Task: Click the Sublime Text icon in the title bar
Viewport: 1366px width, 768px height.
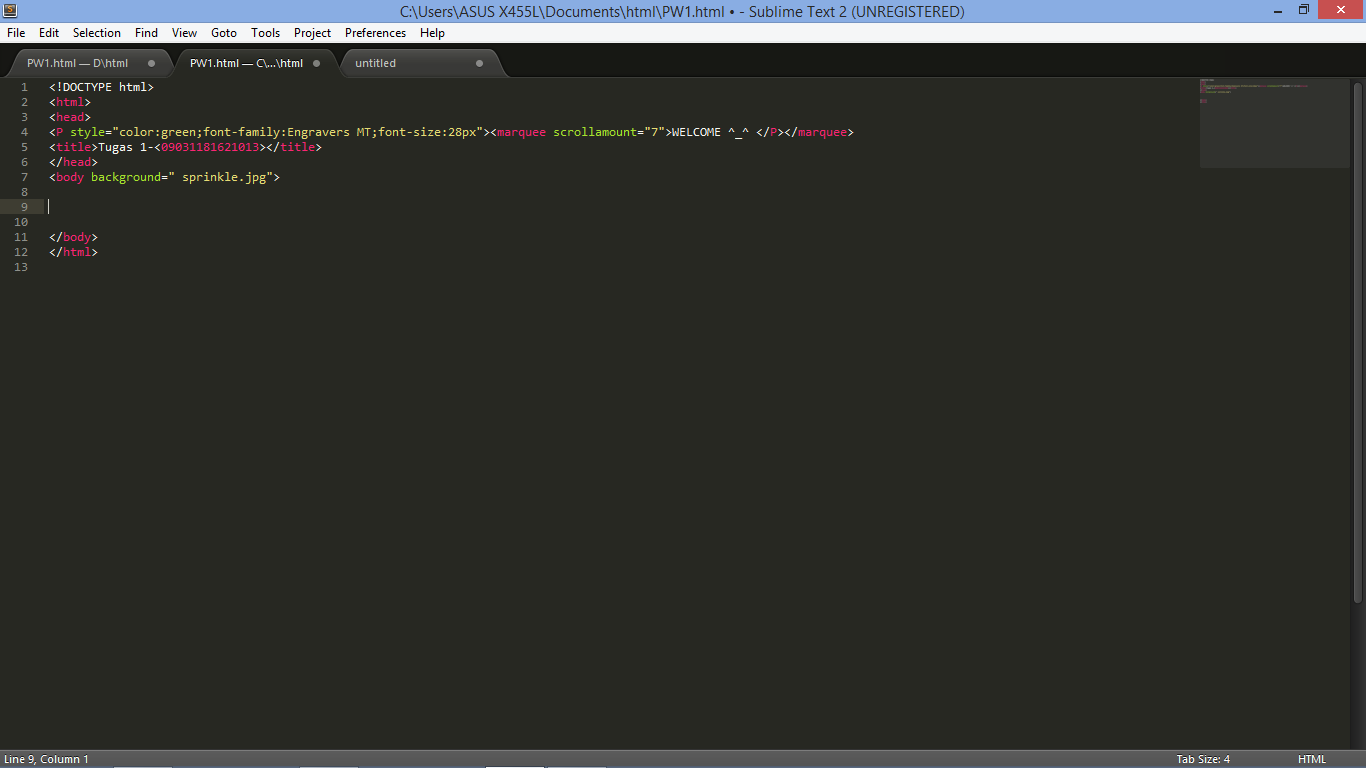Action: click(x=11, y=11)
